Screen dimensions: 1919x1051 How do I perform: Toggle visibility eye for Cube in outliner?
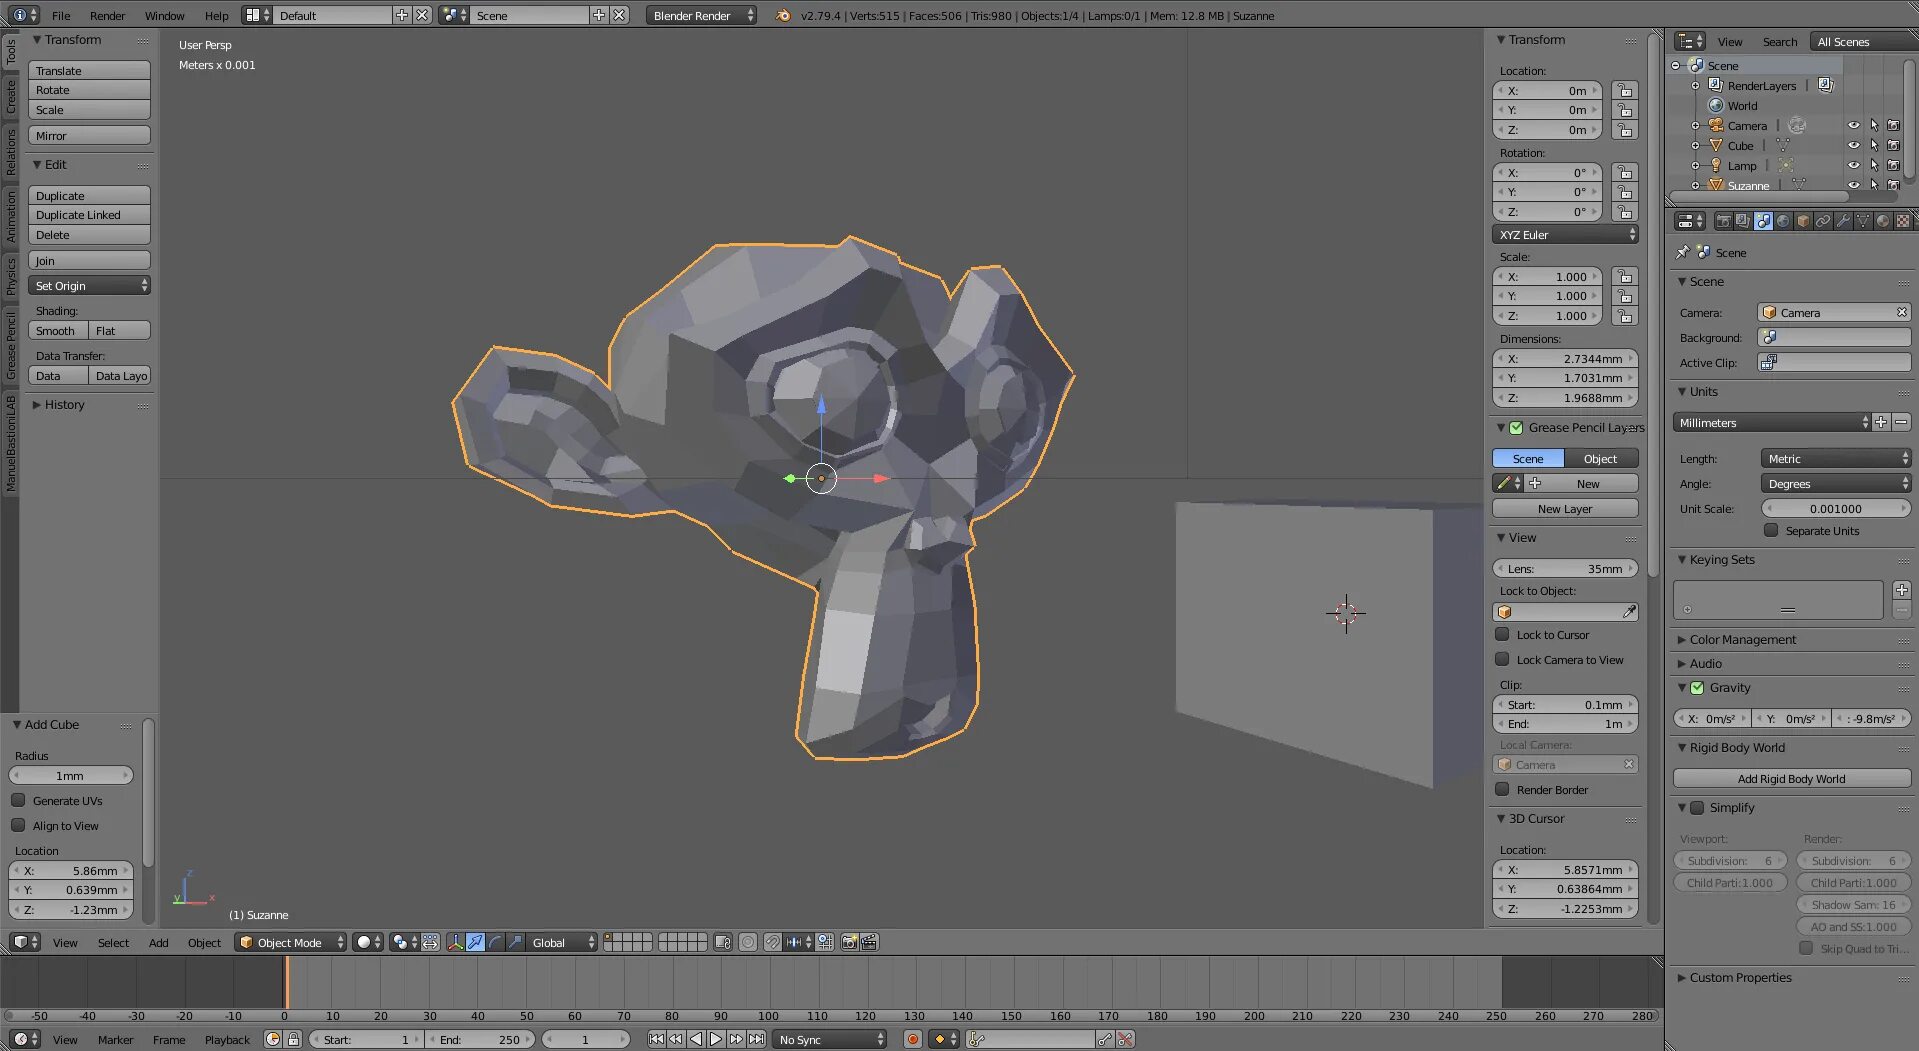[1853, 145]
